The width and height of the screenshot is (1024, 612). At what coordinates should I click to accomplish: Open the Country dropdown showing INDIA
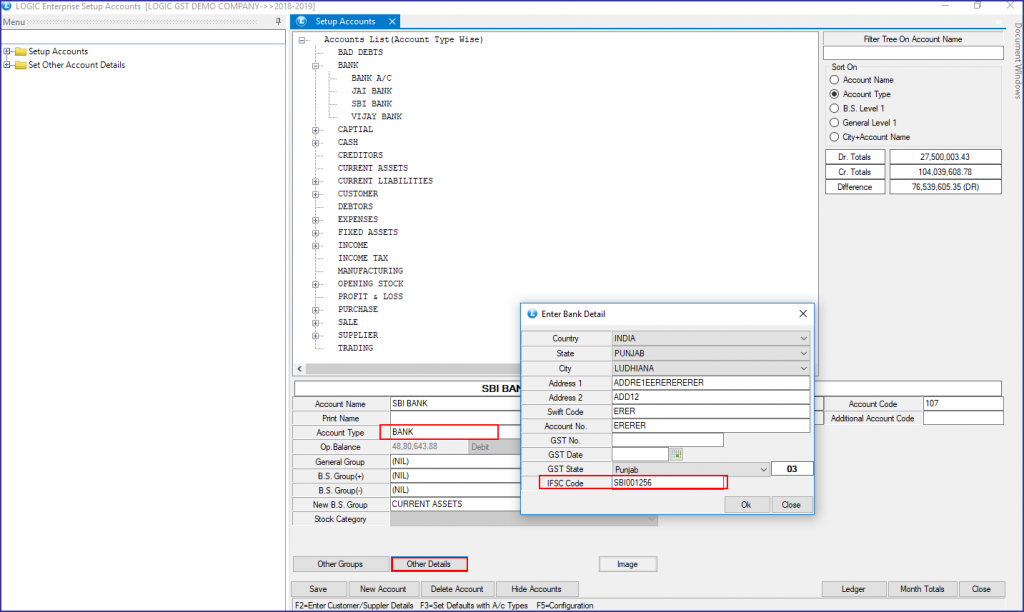click(803, 337)
